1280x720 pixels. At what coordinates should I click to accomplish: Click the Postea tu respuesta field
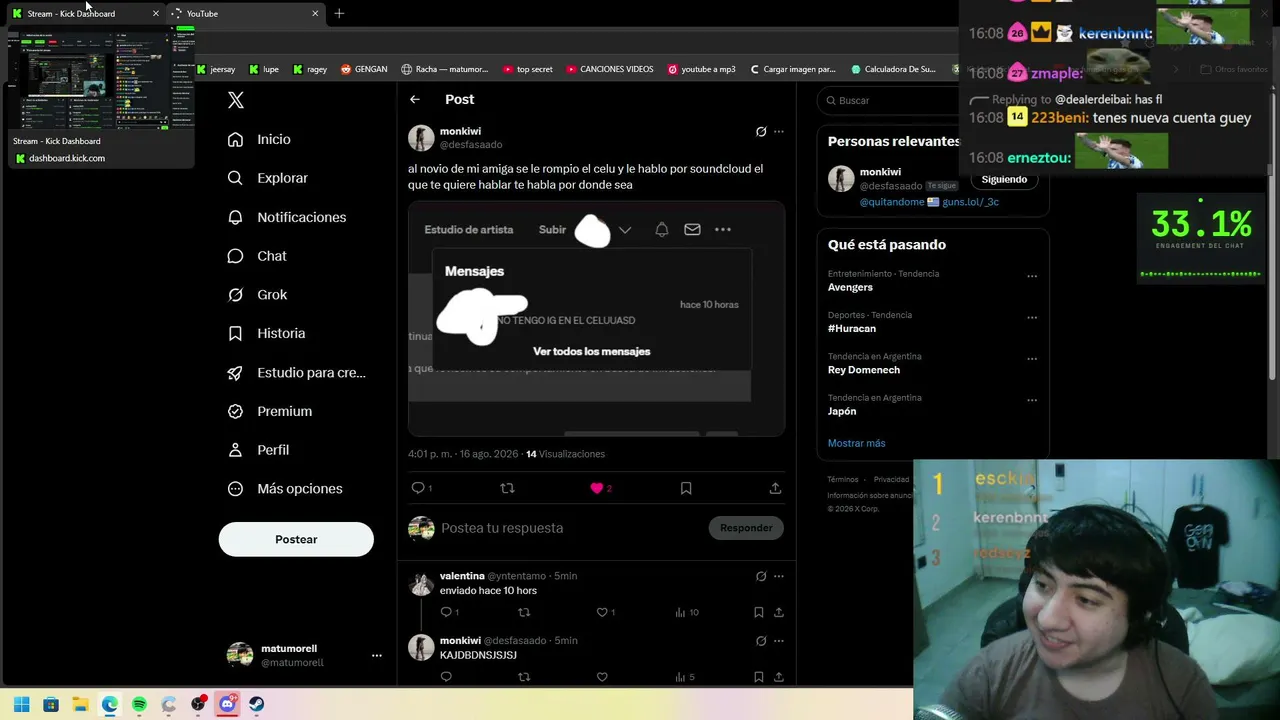pyautogui.click(x=570, y=528)
